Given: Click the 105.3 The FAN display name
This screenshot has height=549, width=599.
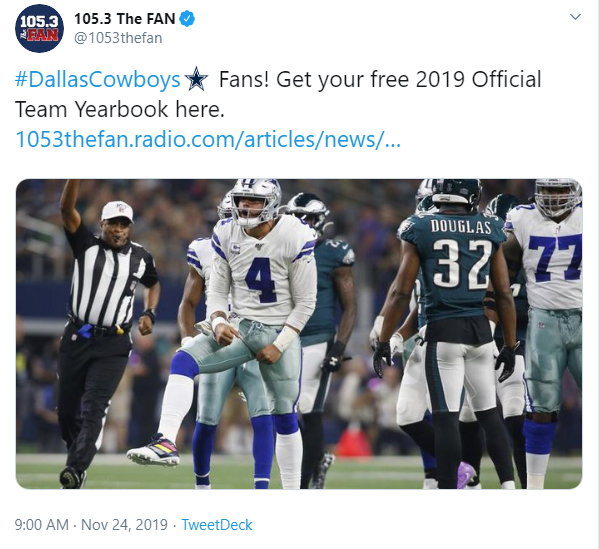Looking at the screenshot, I should (125, 19).
